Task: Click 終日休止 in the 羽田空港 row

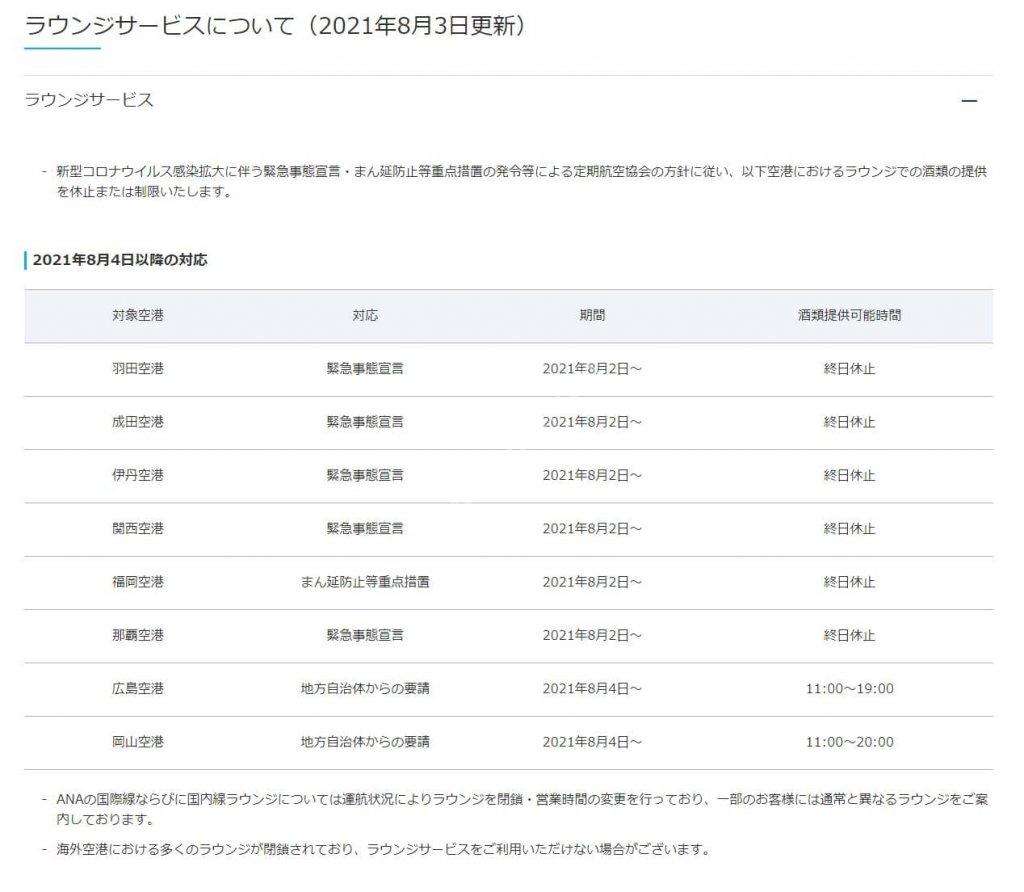Action: [x=849, y=368]
